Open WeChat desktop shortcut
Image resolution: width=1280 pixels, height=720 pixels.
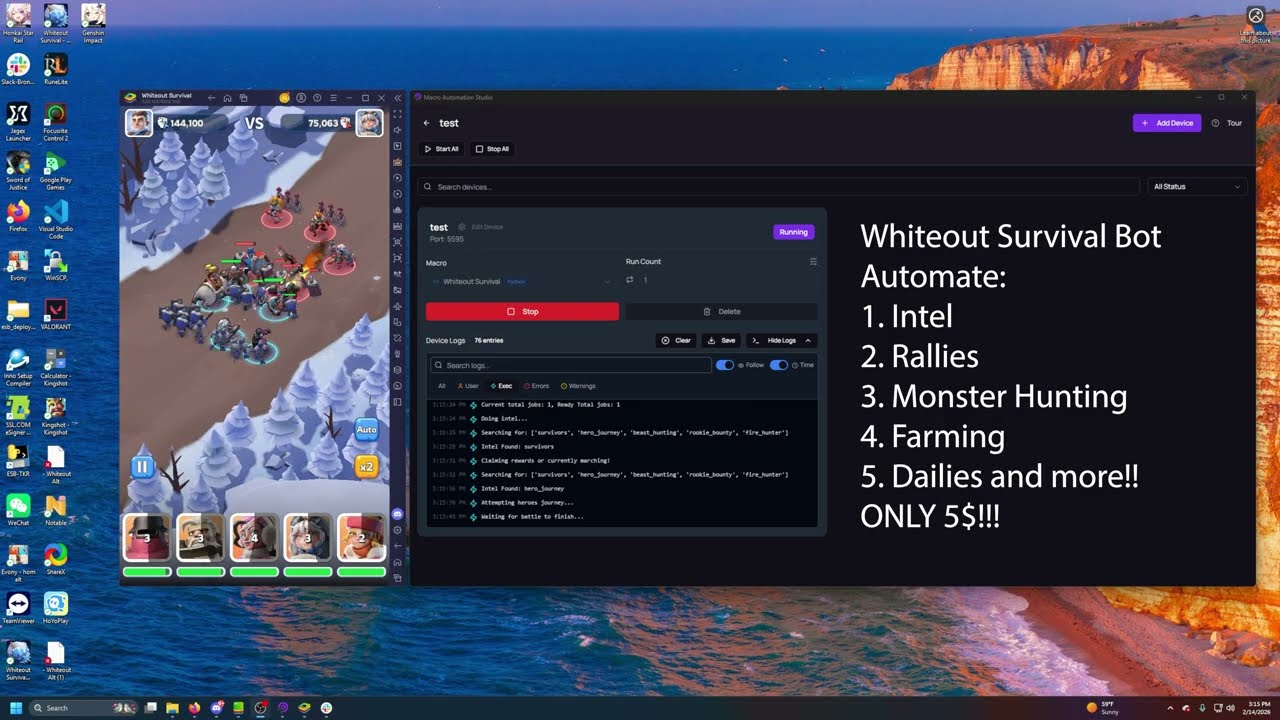pyautogui.click(x=18, y=511)
